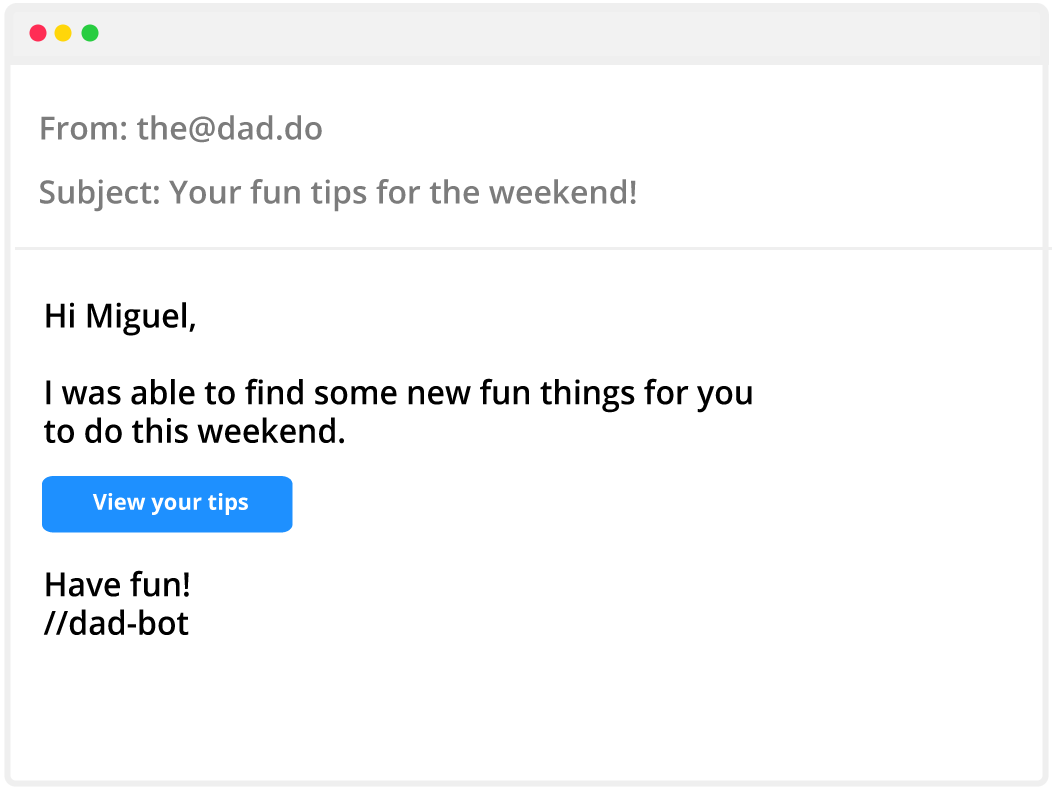Click the green maximize window button
The width and height of the screenshot is (1052, 792).
point(90,33)
